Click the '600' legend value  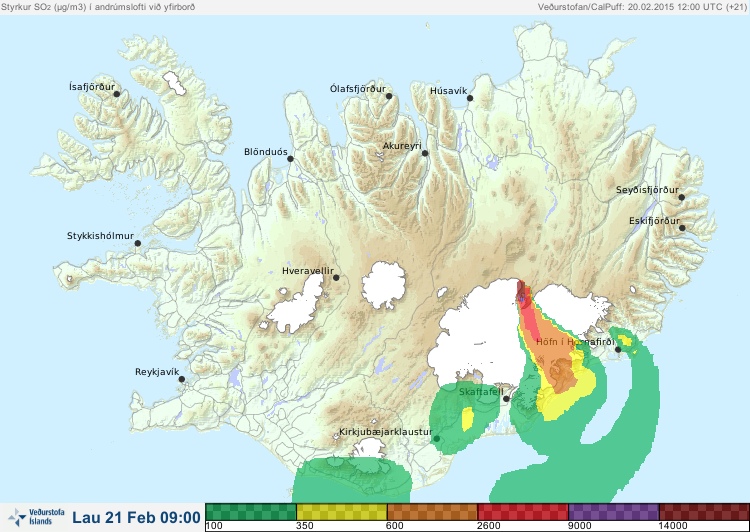(x=395, y=526)
